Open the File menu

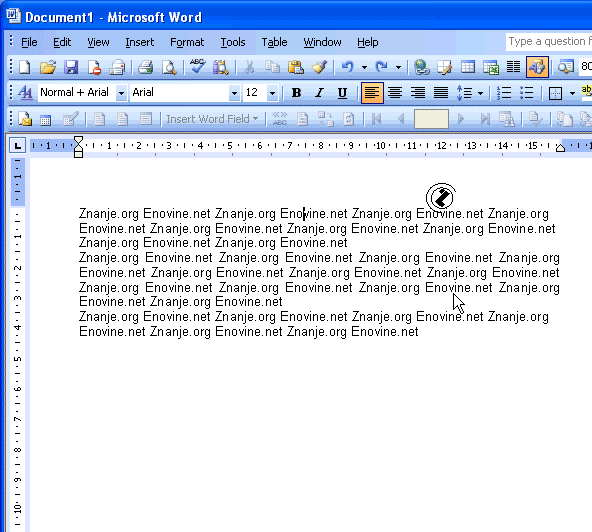pyautogui.click(x=29, y=42)
